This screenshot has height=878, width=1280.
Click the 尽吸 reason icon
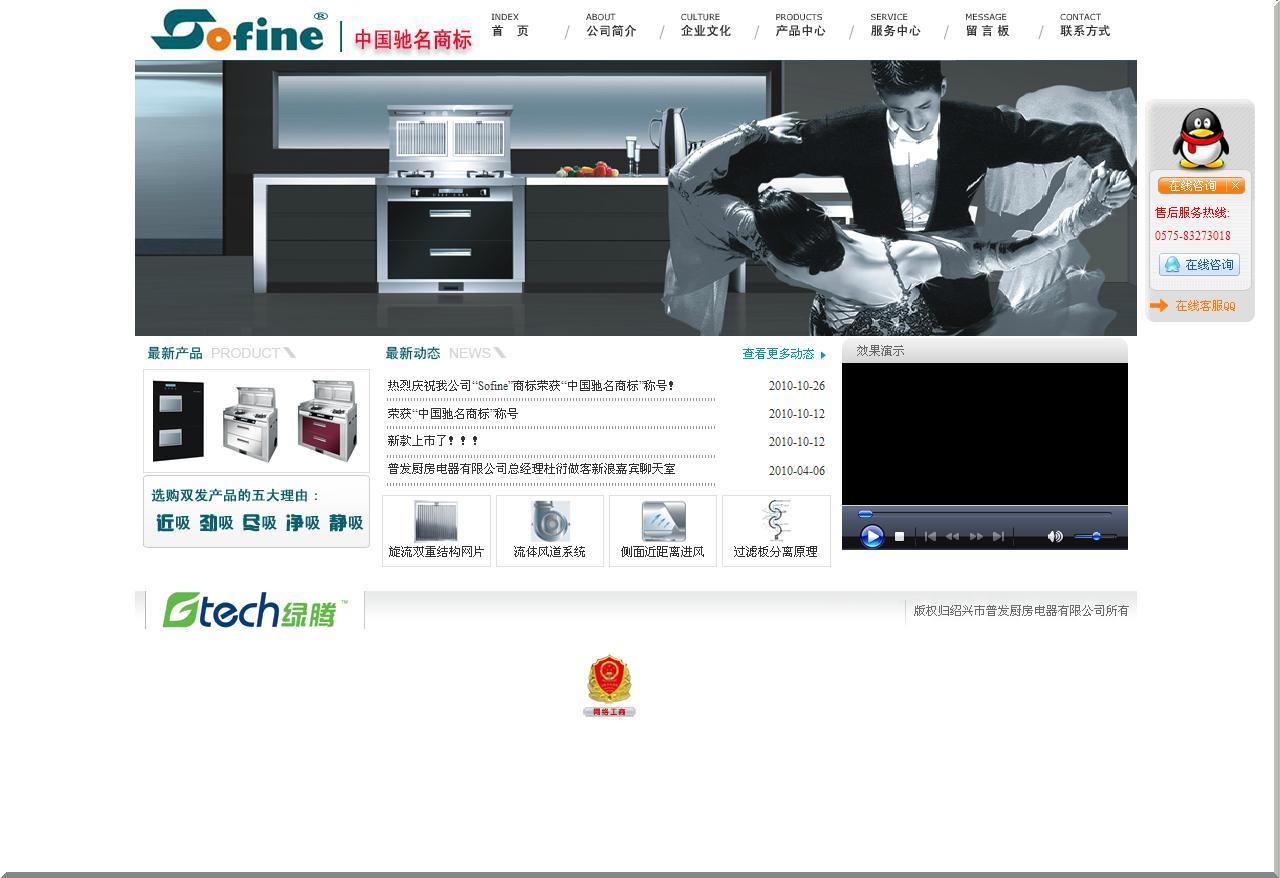tap(259, 523)
